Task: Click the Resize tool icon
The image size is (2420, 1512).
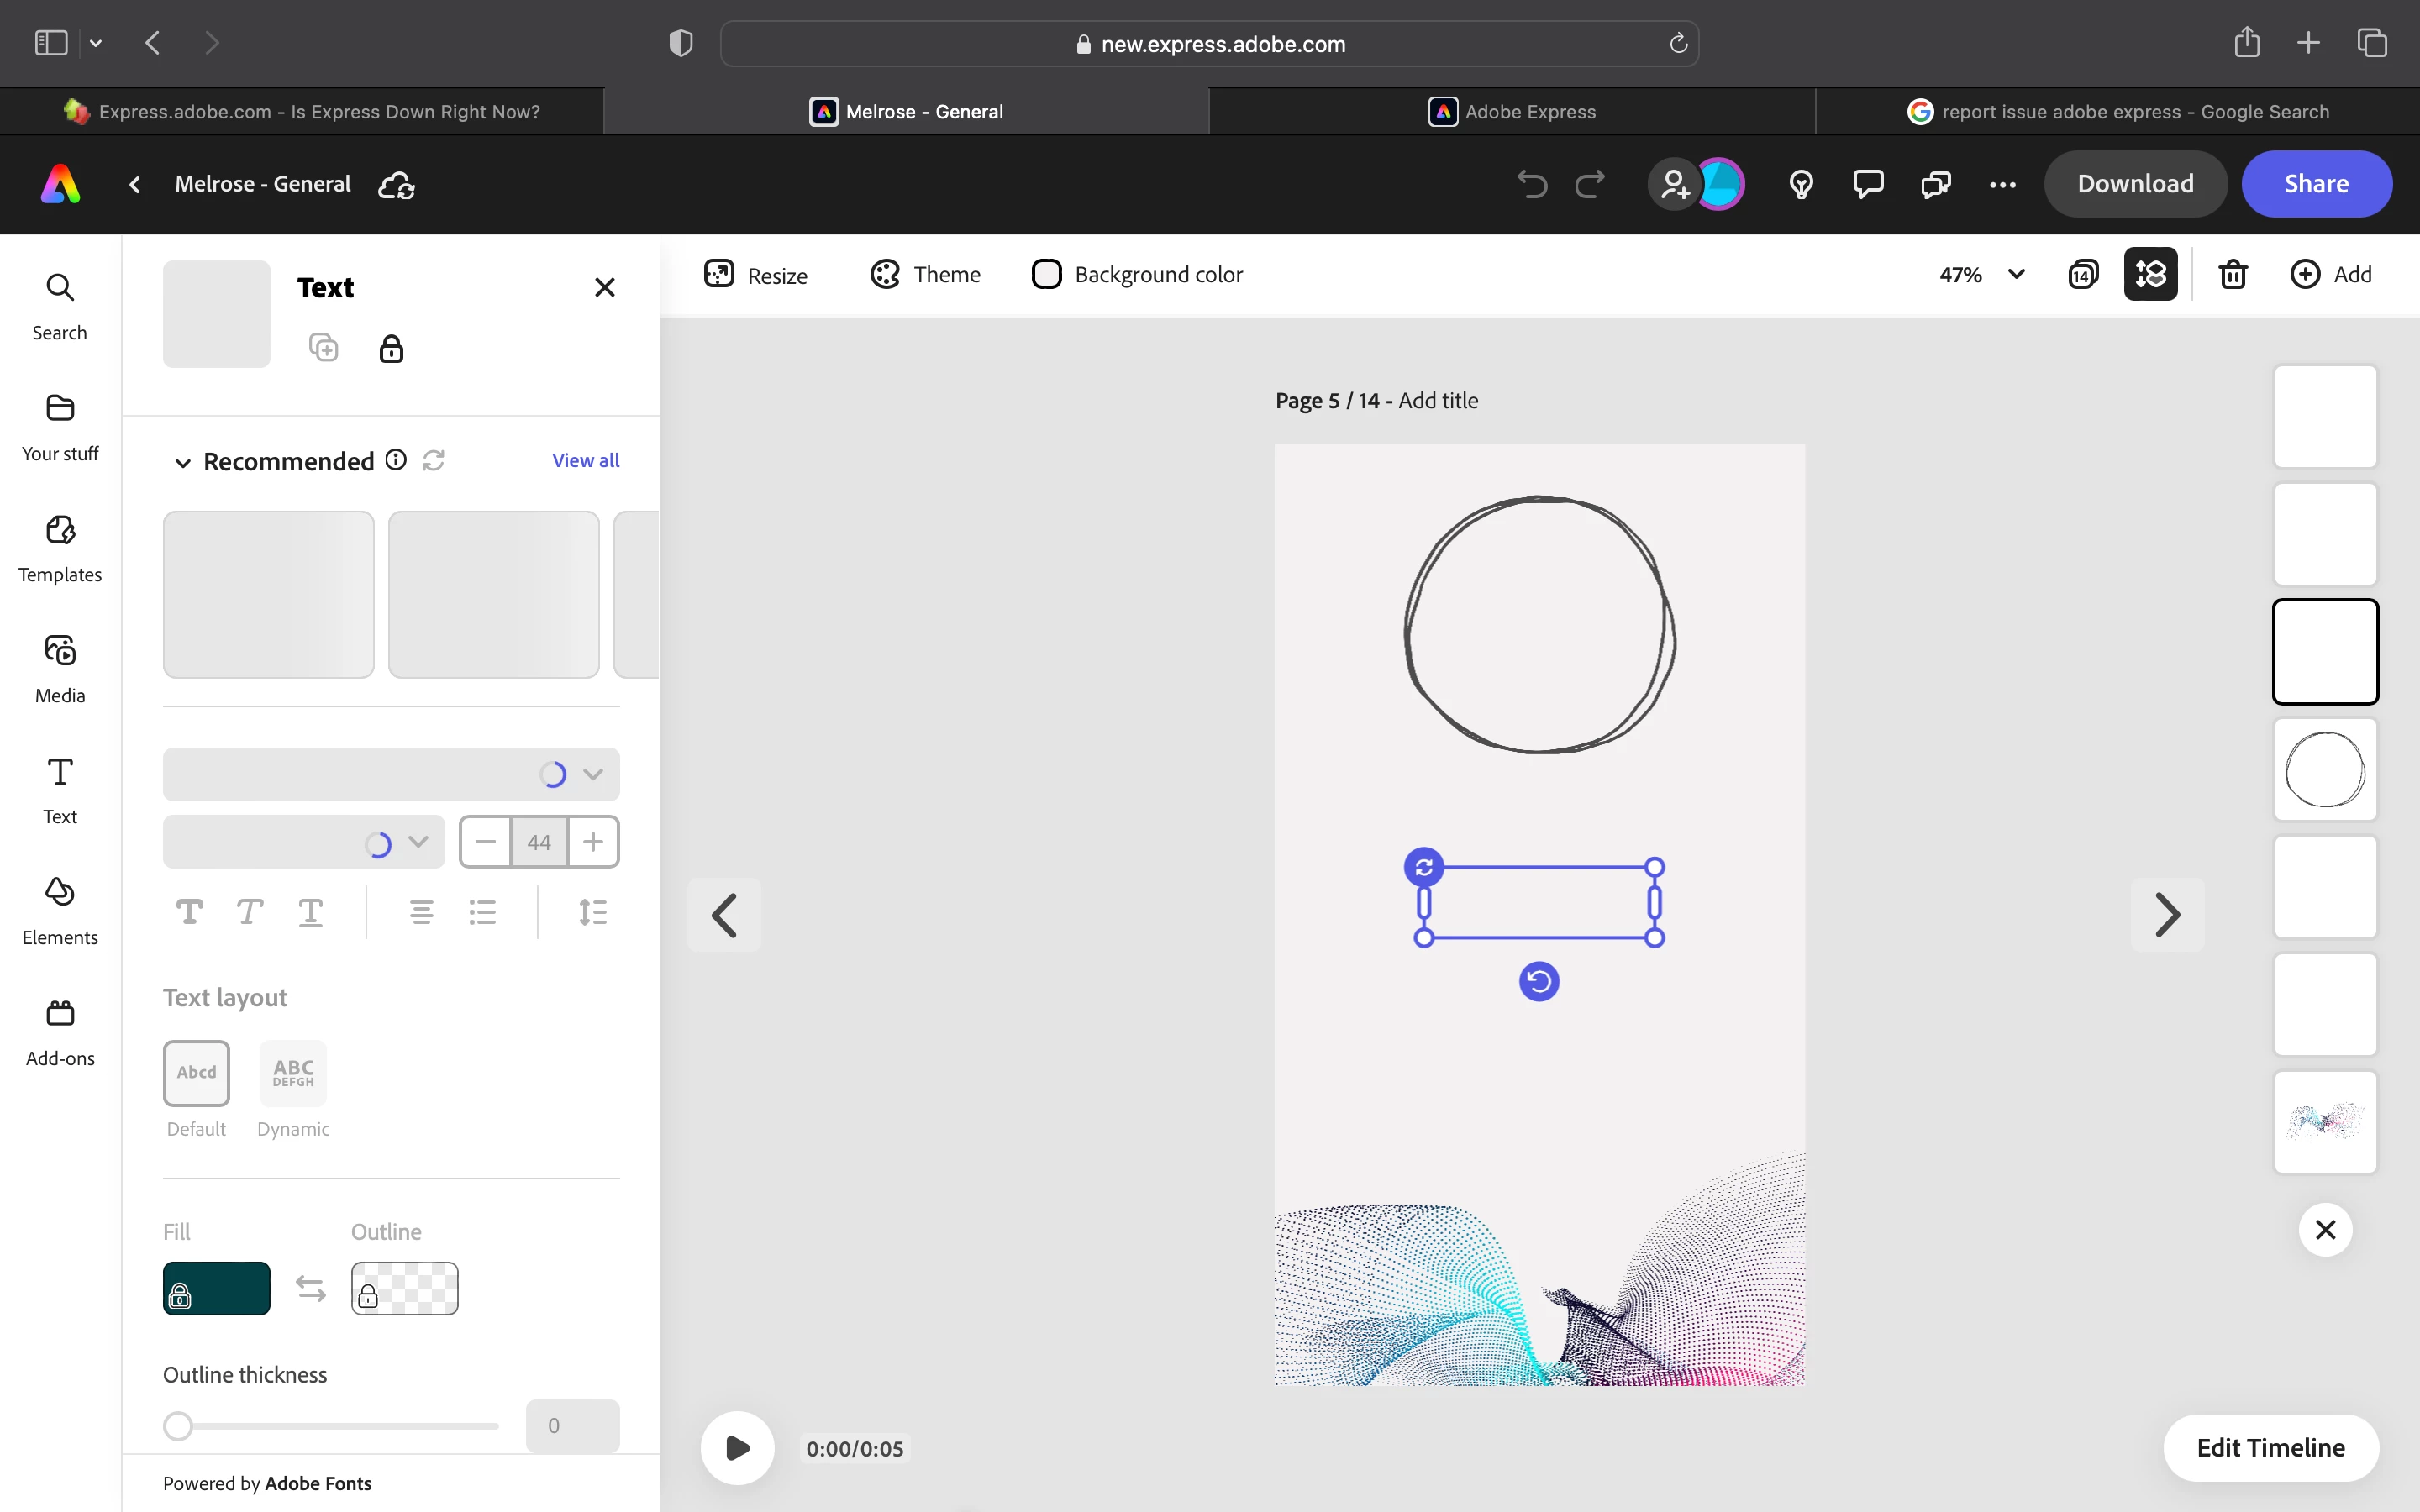Action: click(x=719, y=274)
